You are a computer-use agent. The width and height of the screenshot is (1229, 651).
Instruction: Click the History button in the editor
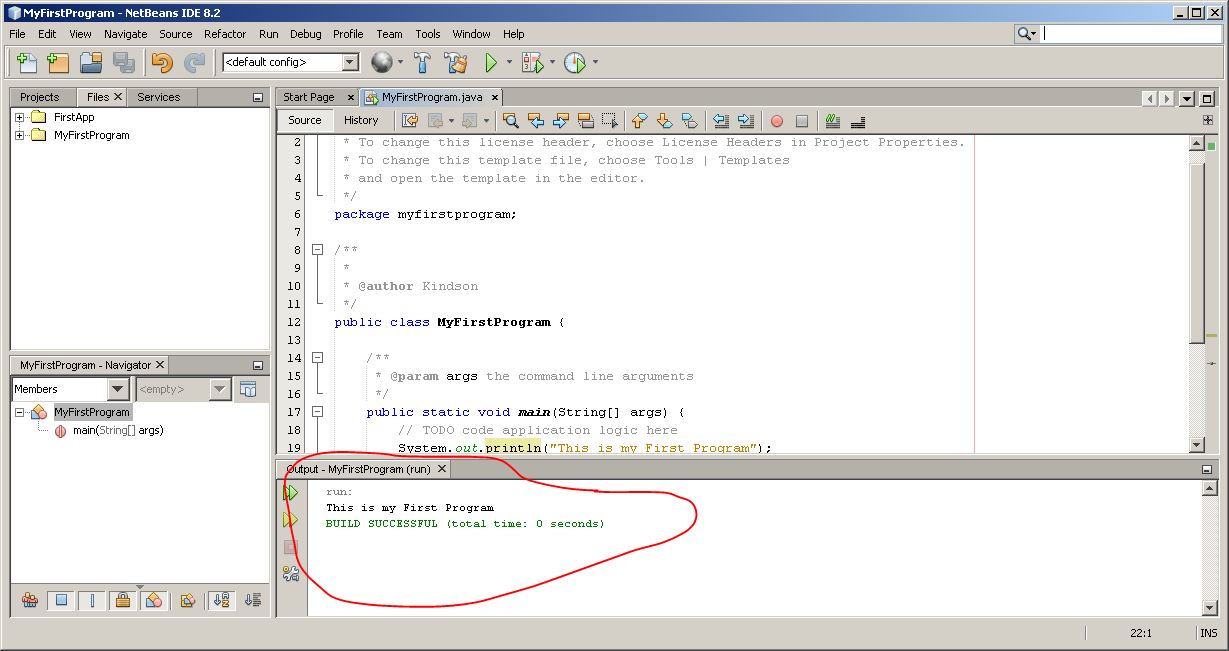tap(362, 120)
